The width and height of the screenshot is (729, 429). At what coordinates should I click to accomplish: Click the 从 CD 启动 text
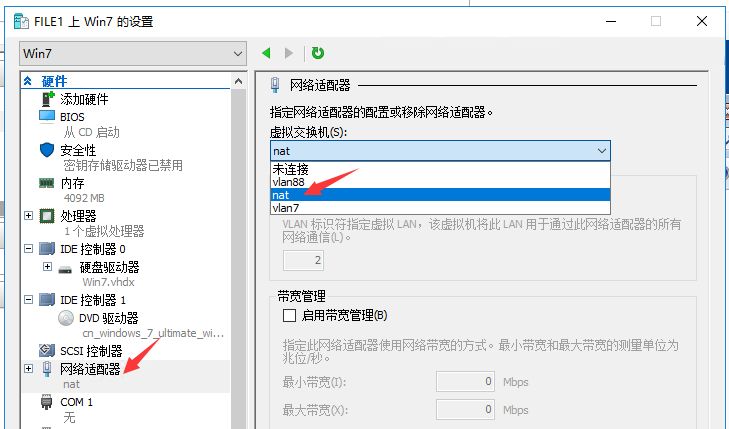[92, 132]
